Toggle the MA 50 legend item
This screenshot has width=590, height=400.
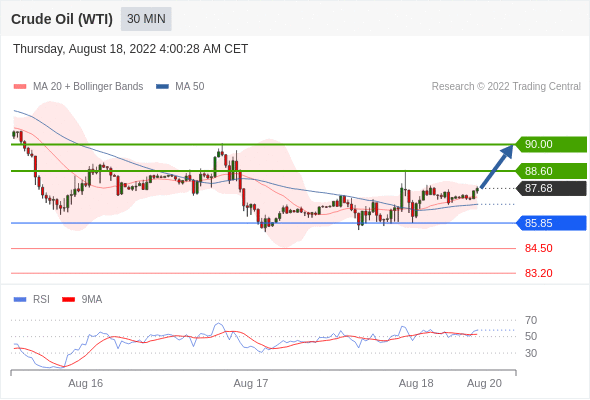coord(180,87)
